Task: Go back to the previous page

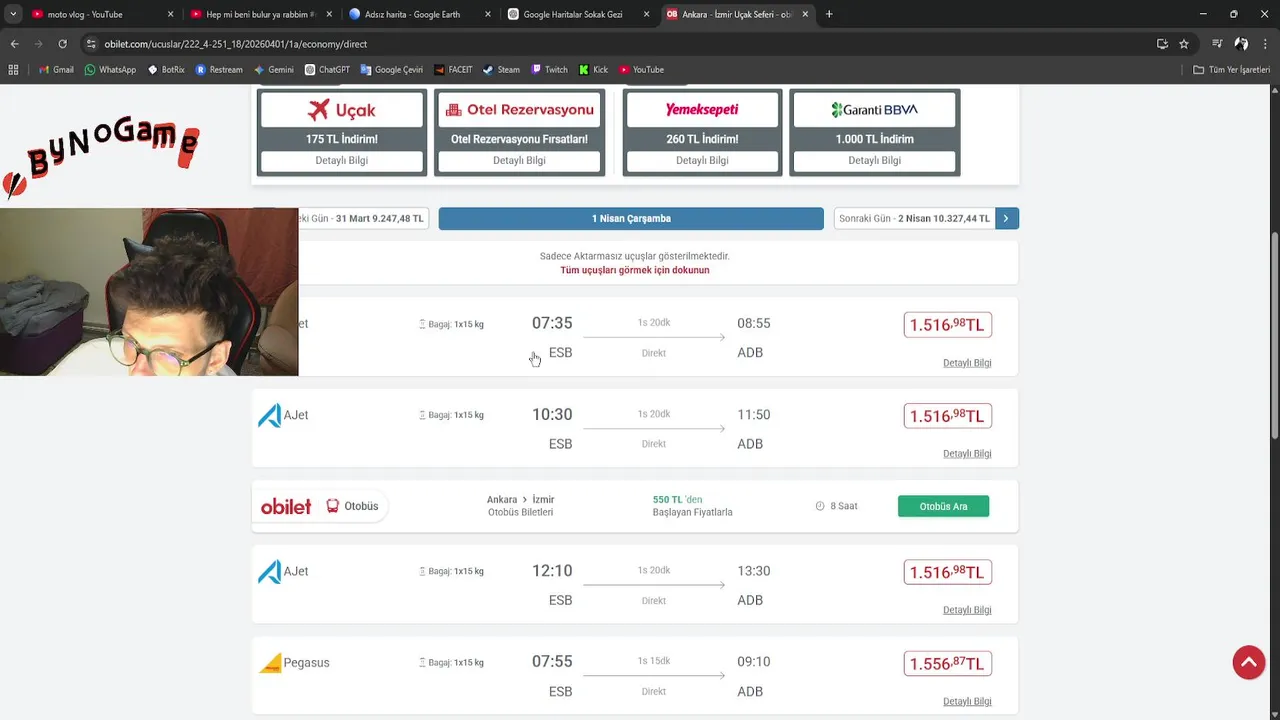Action: pyautogui.click(x=14, y=44)
